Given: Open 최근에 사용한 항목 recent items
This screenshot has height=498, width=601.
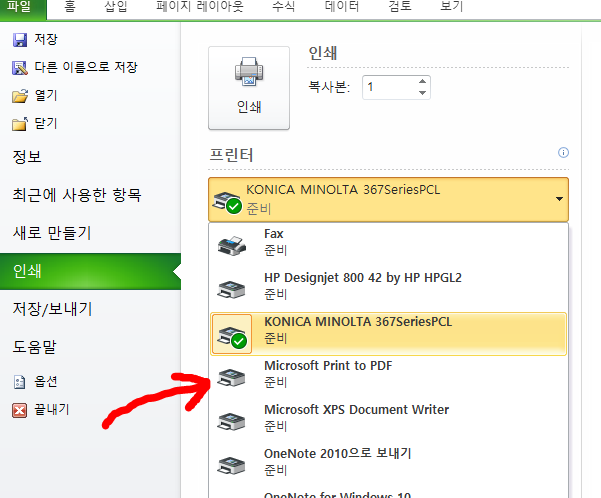Looking at the screenshot, I should click(x=77, y=195).
